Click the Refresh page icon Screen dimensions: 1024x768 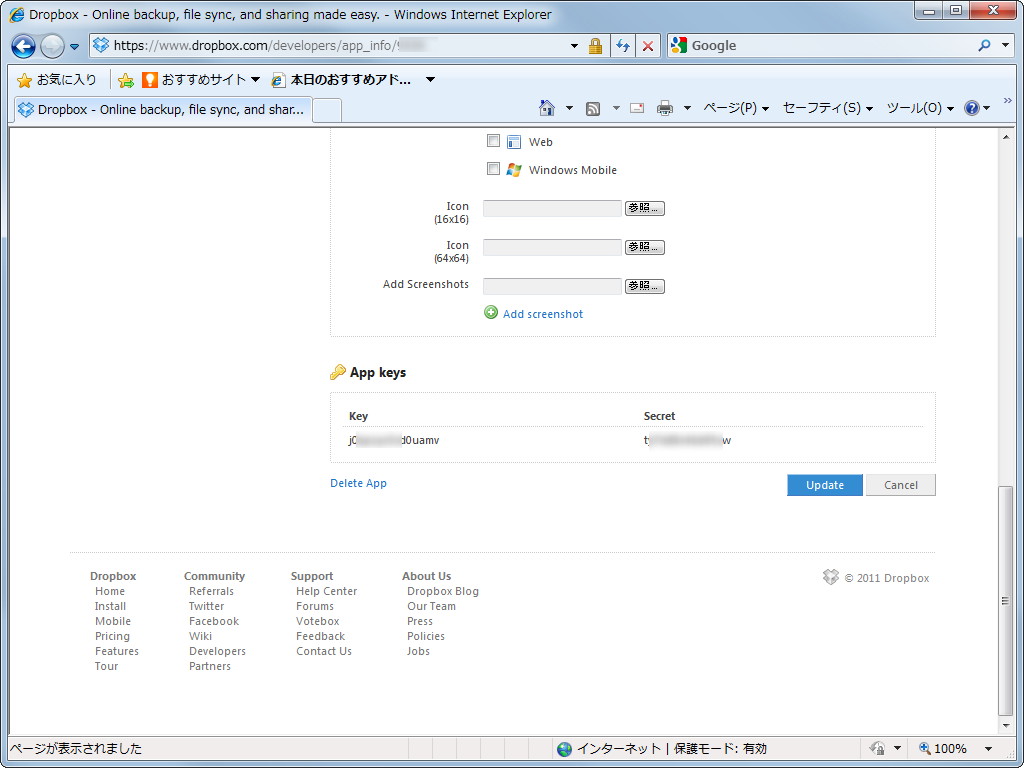[623, 46]
